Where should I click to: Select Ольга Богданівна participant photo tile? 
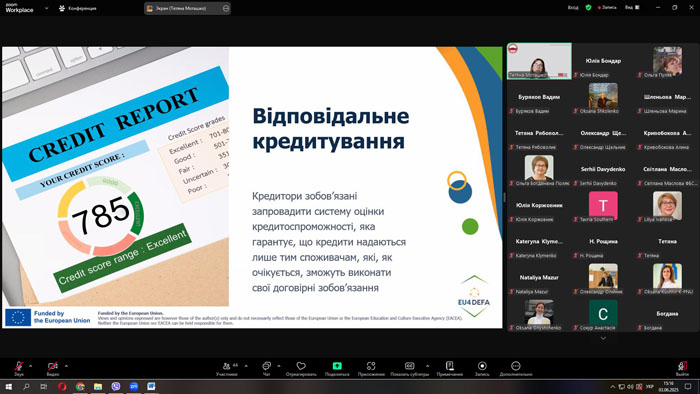tap(539, 170)
